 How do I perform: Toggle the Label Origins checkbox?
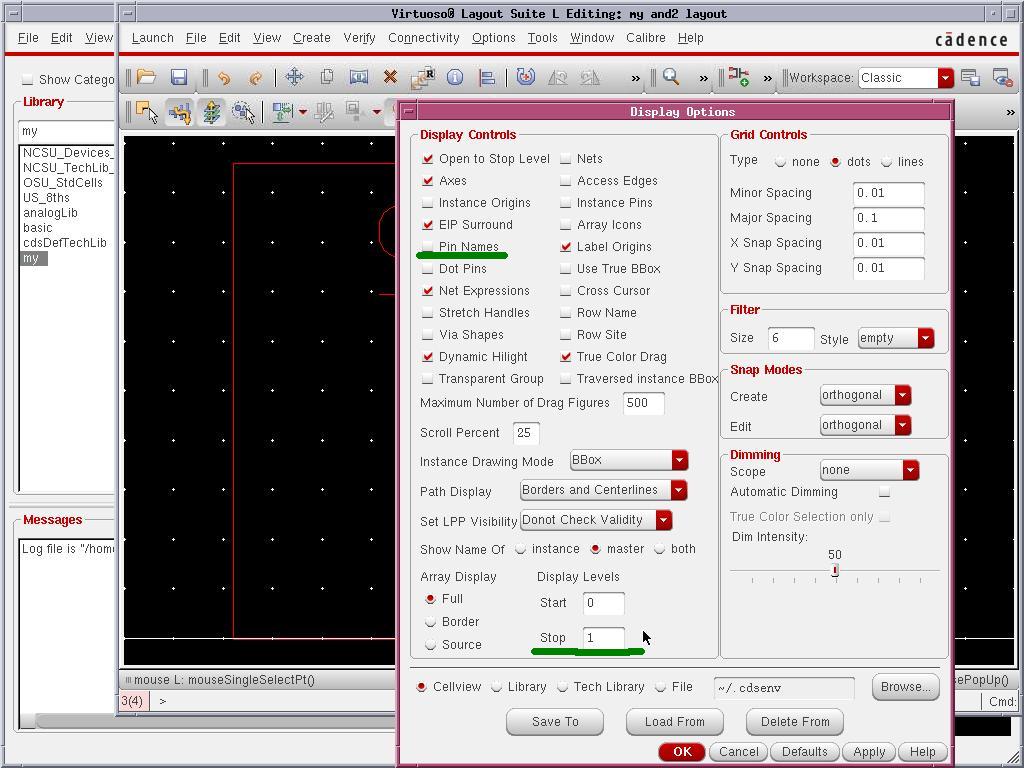pyautogui.click(x=566, y=246)
